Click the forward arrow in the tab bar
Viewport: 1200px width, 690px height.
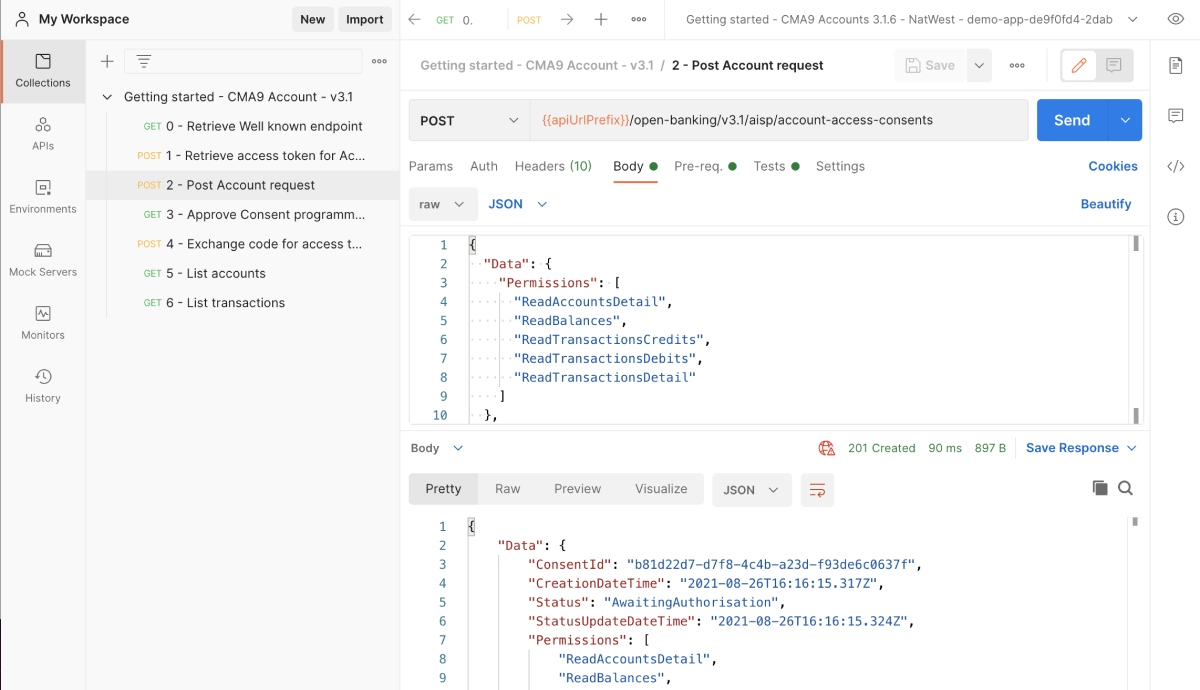click(x=567, y=19)
